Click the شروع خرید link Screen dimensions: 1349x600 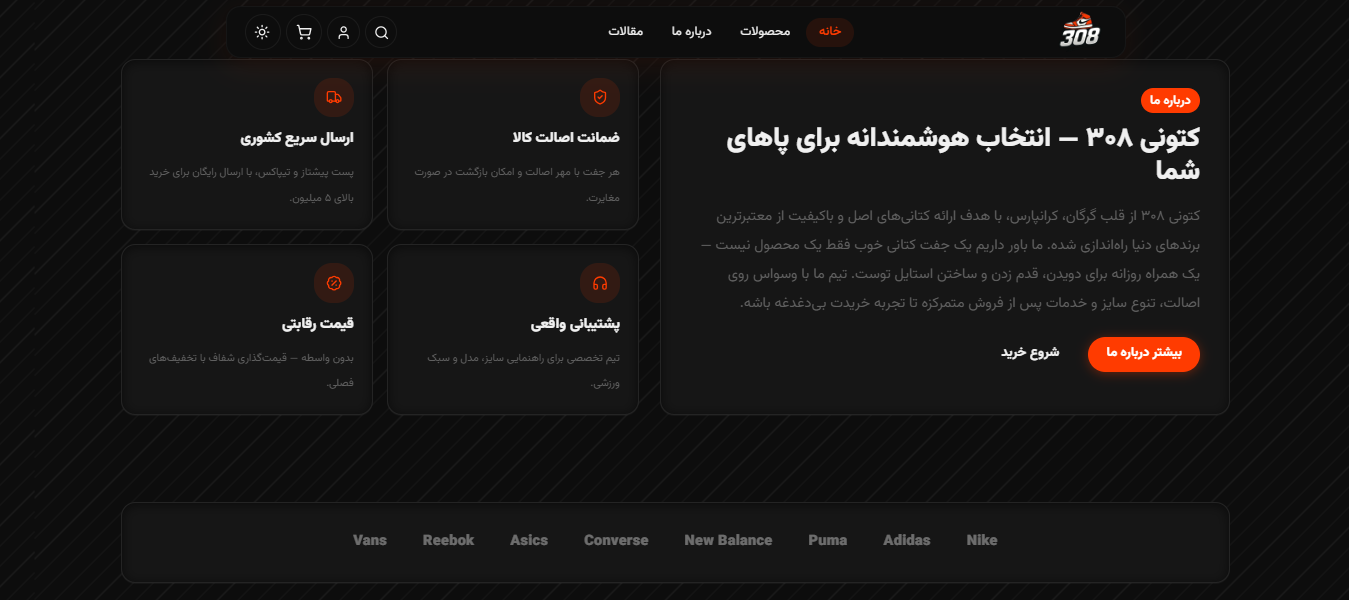coord(1030,353)
